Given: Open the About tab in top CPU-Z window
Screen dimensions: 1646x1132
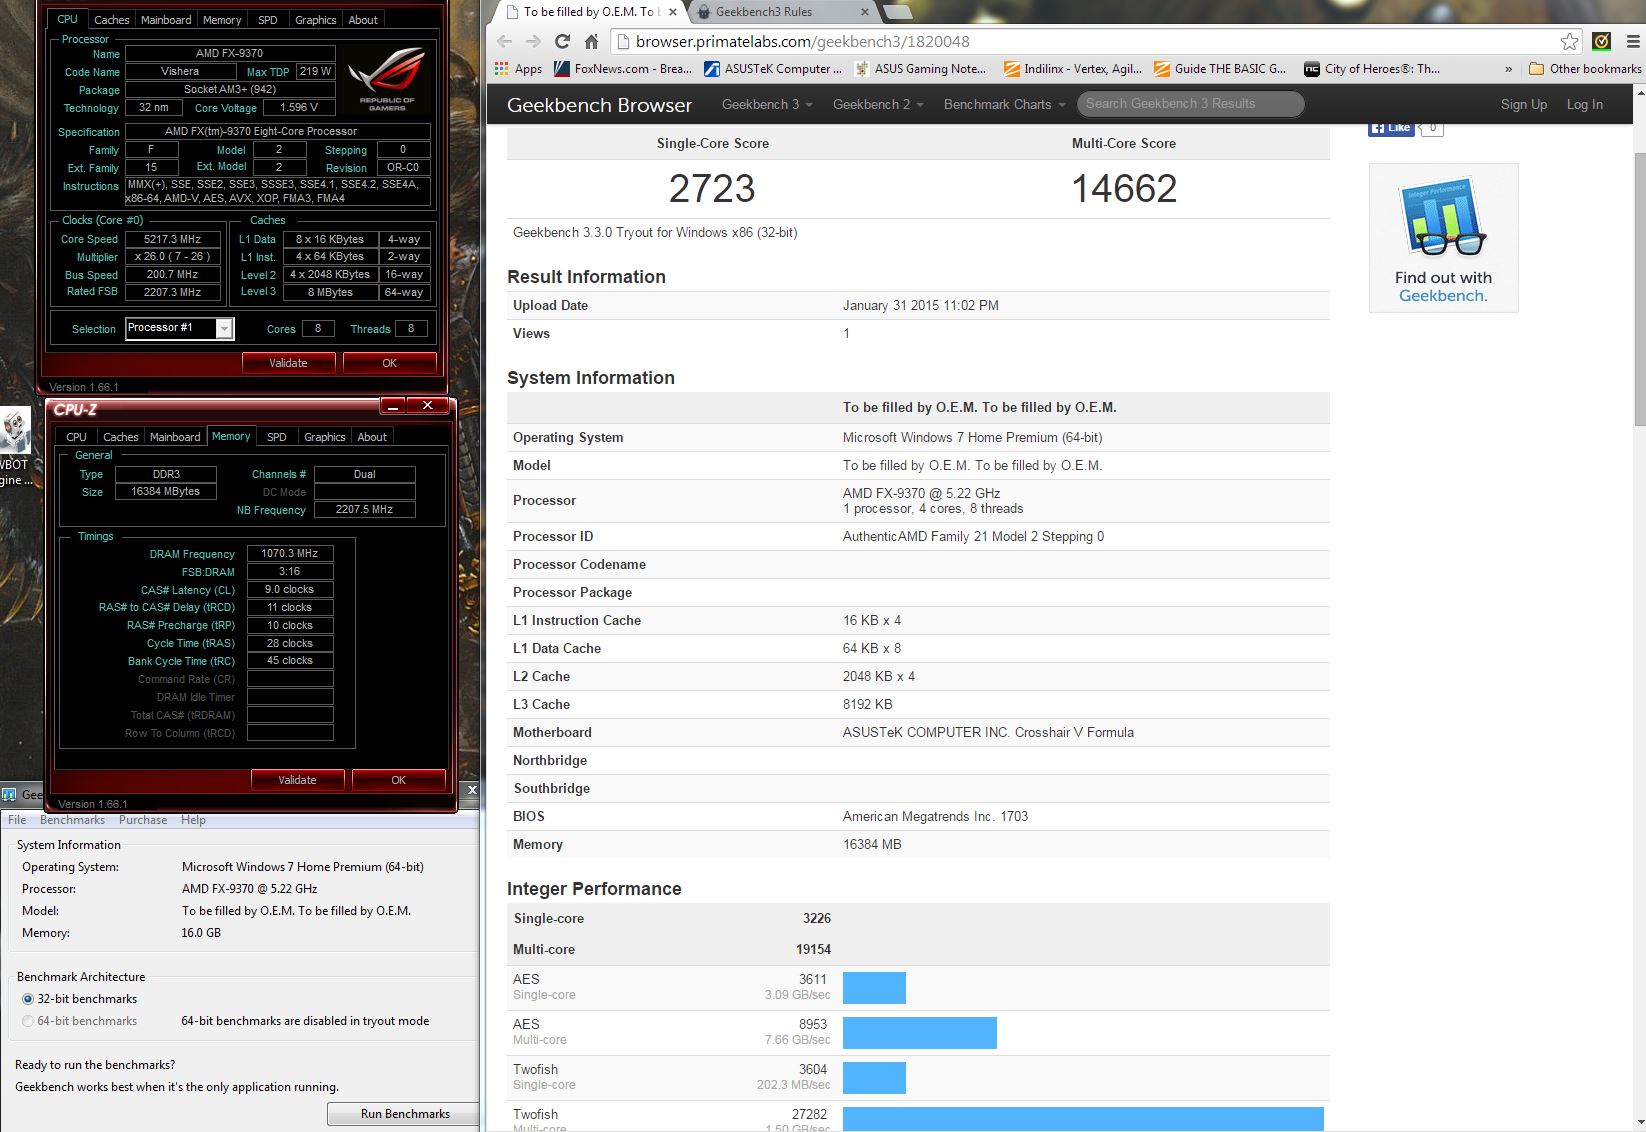Looking at the screenshot, I should (363, 19).
